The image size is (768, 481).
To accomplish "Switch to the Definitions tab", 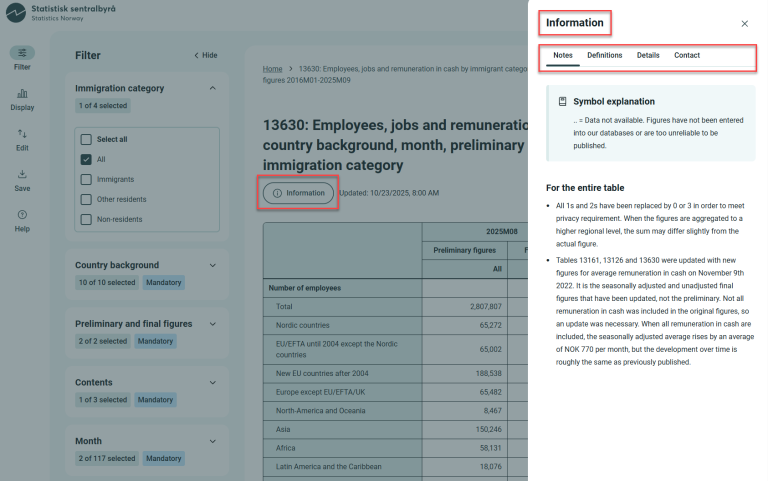I will tap(604, 55).
